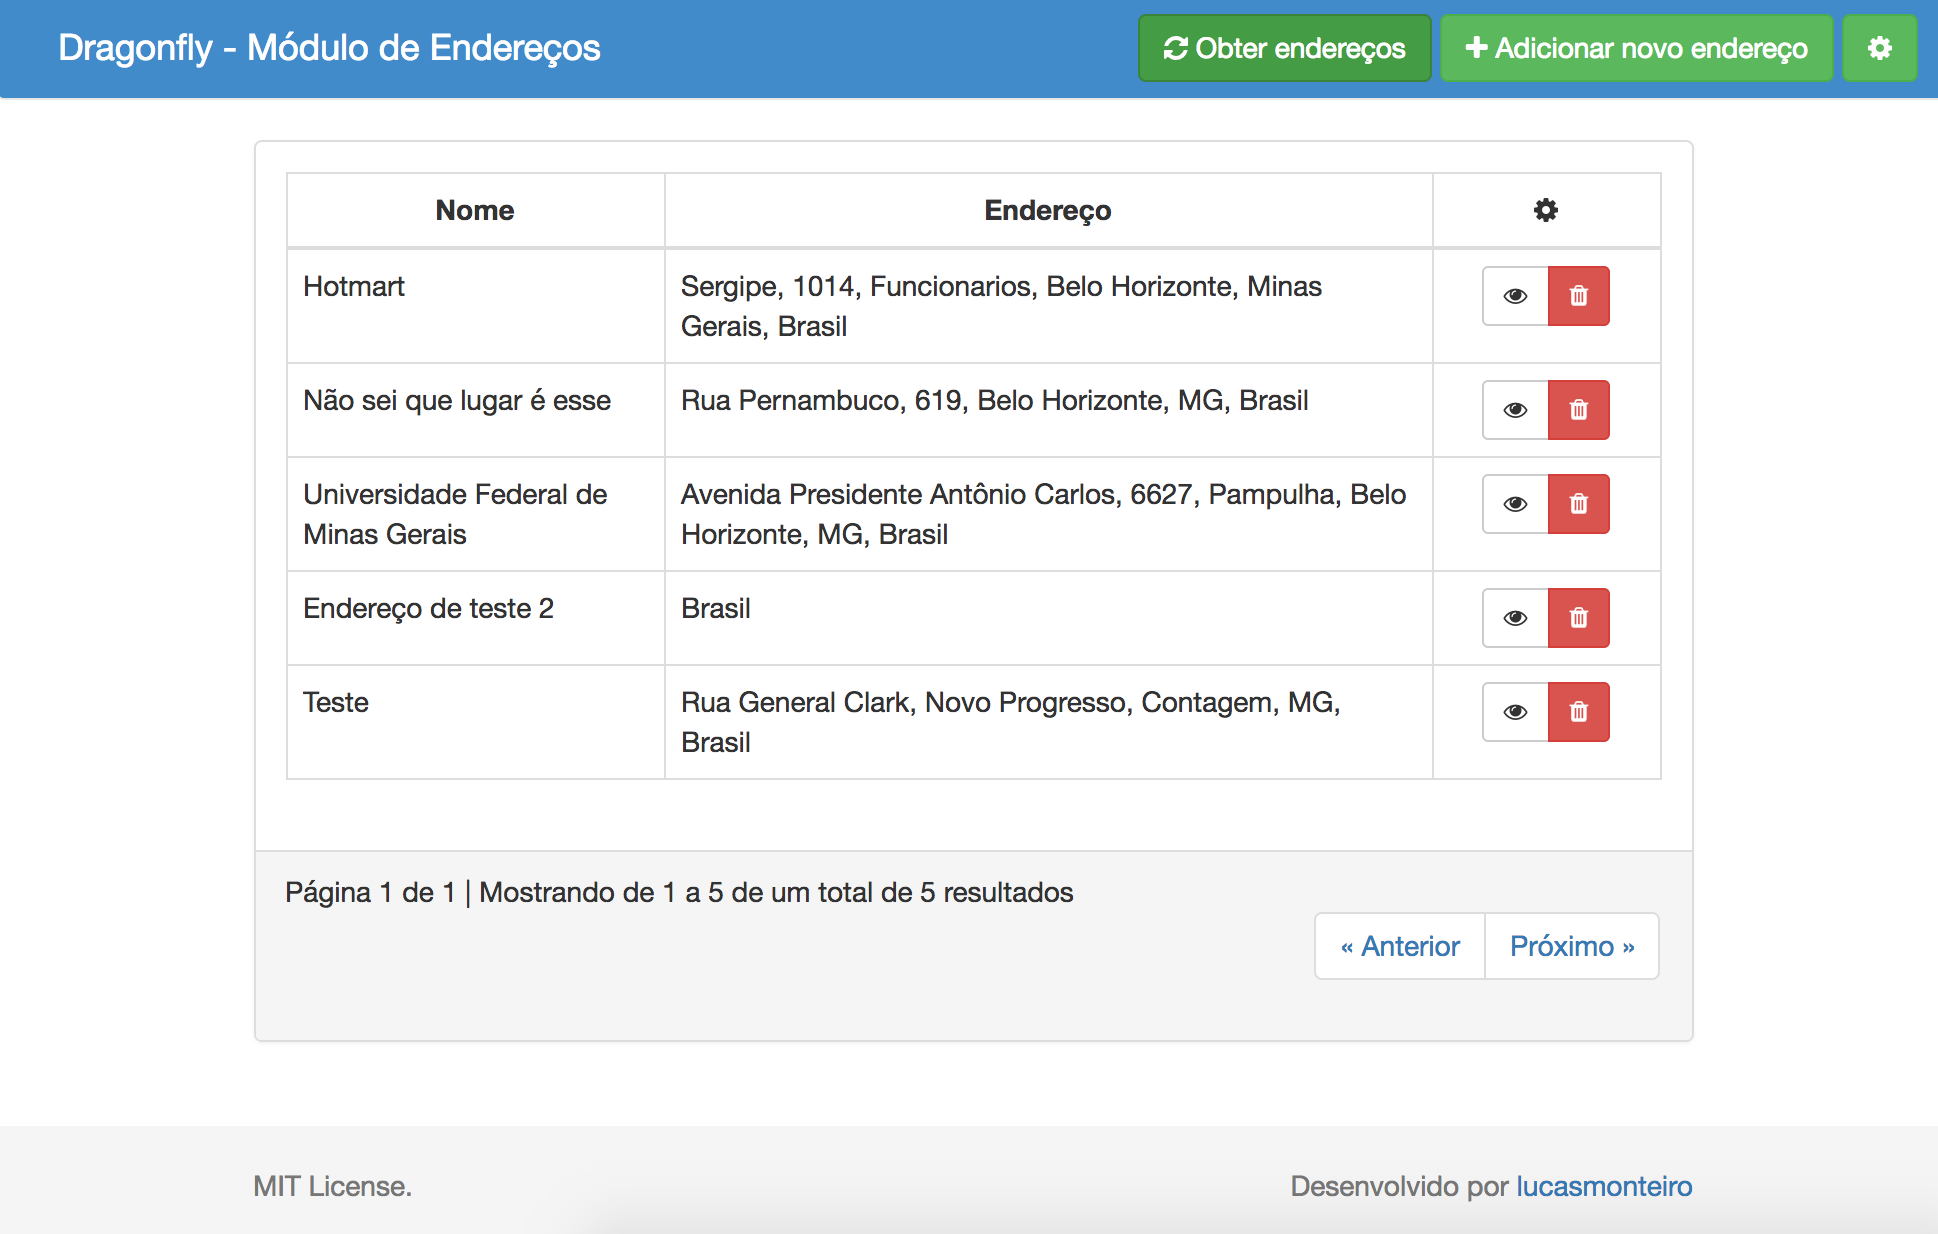Remove Endereço de teste 2 row
This screenshot has height=1234, width=1938.
[x=1578, y=618]
